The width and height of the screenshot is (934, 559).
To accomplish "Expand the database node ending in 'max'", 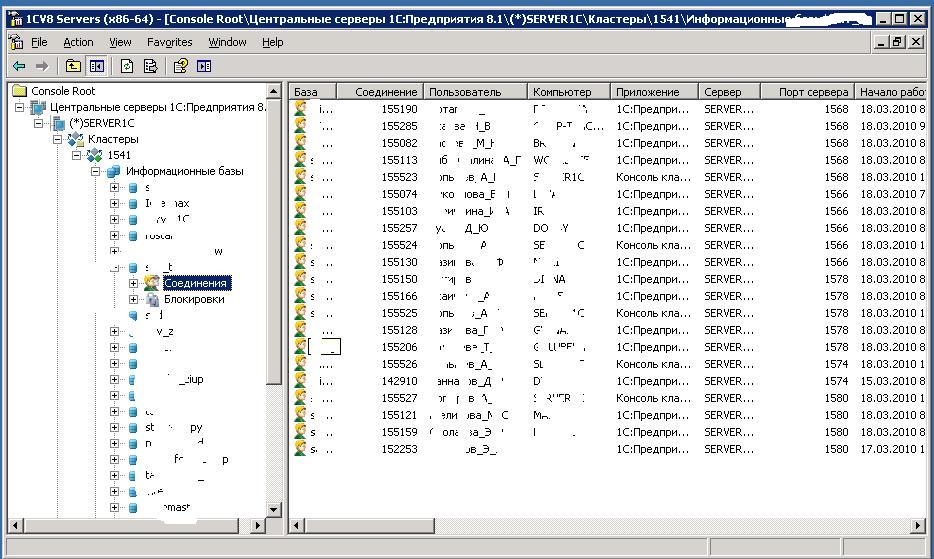I will (x=114, y=203).
